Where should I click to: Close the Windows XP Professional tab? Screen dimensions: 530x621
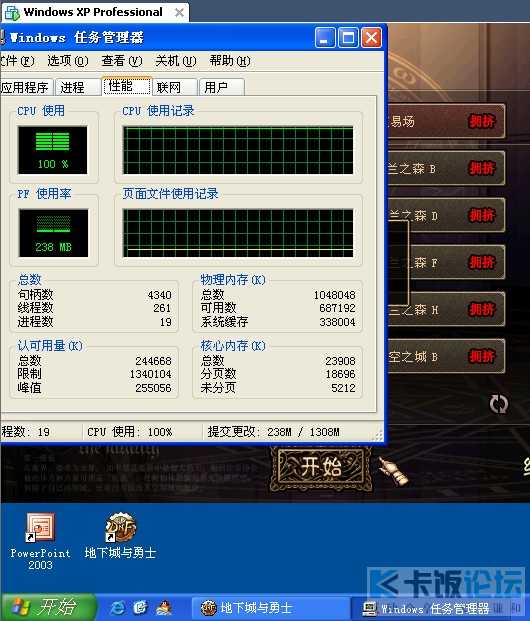coord(179,13)
